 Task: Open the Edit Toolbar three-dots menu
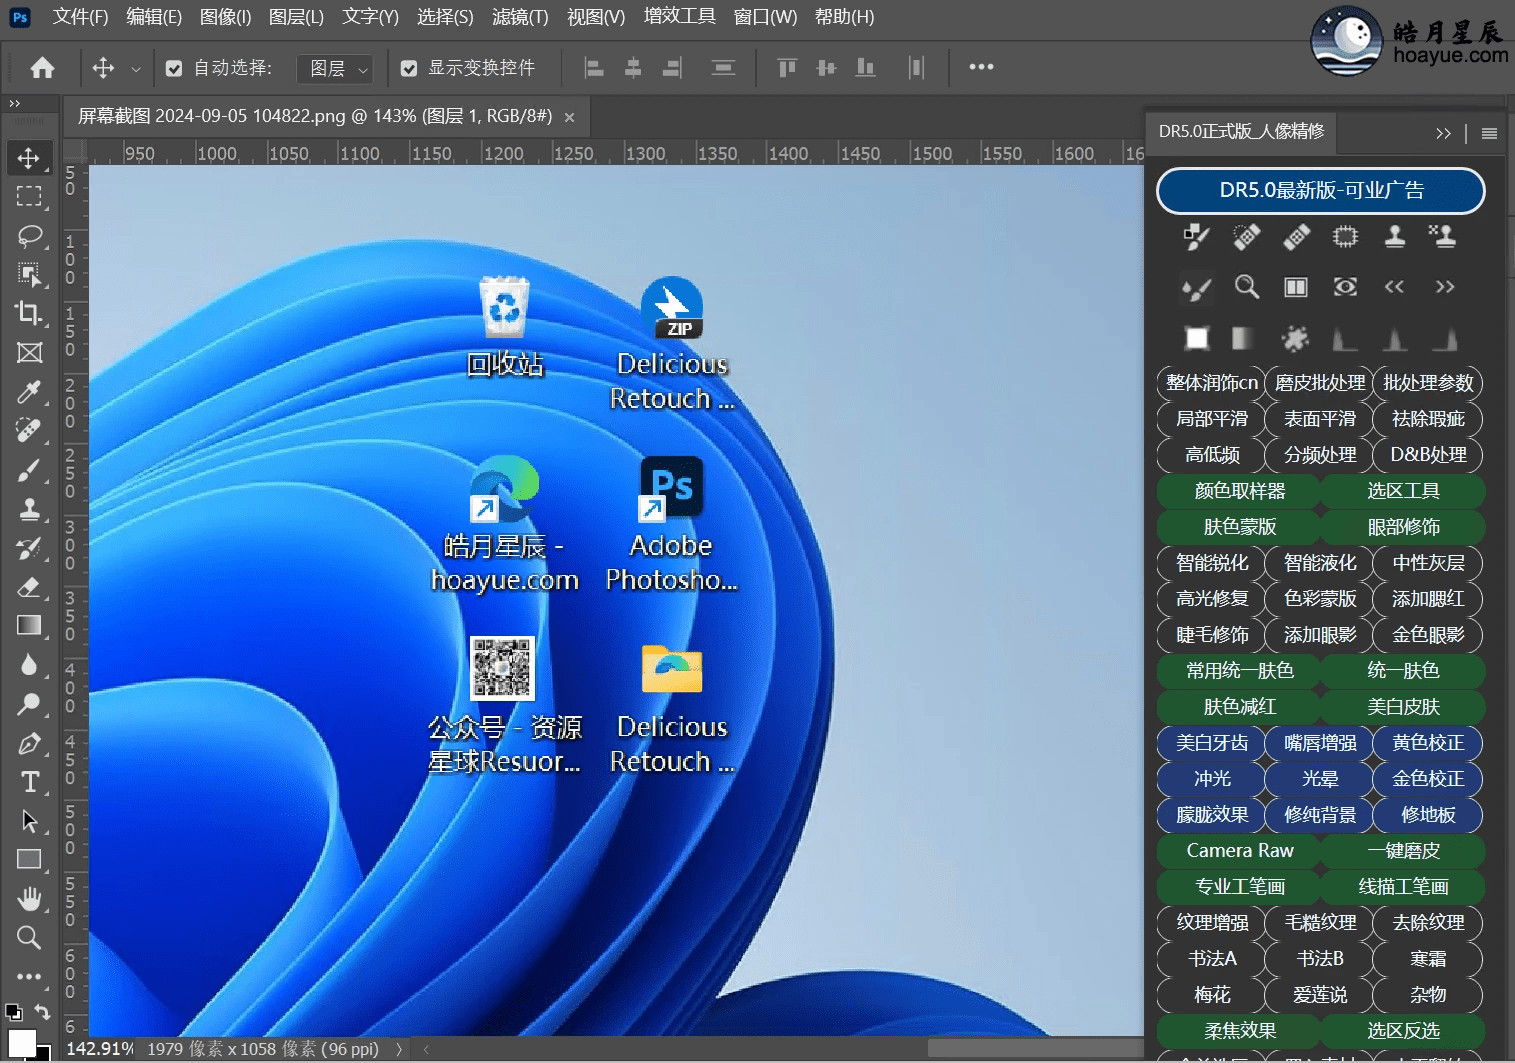(x=29, y=976)
